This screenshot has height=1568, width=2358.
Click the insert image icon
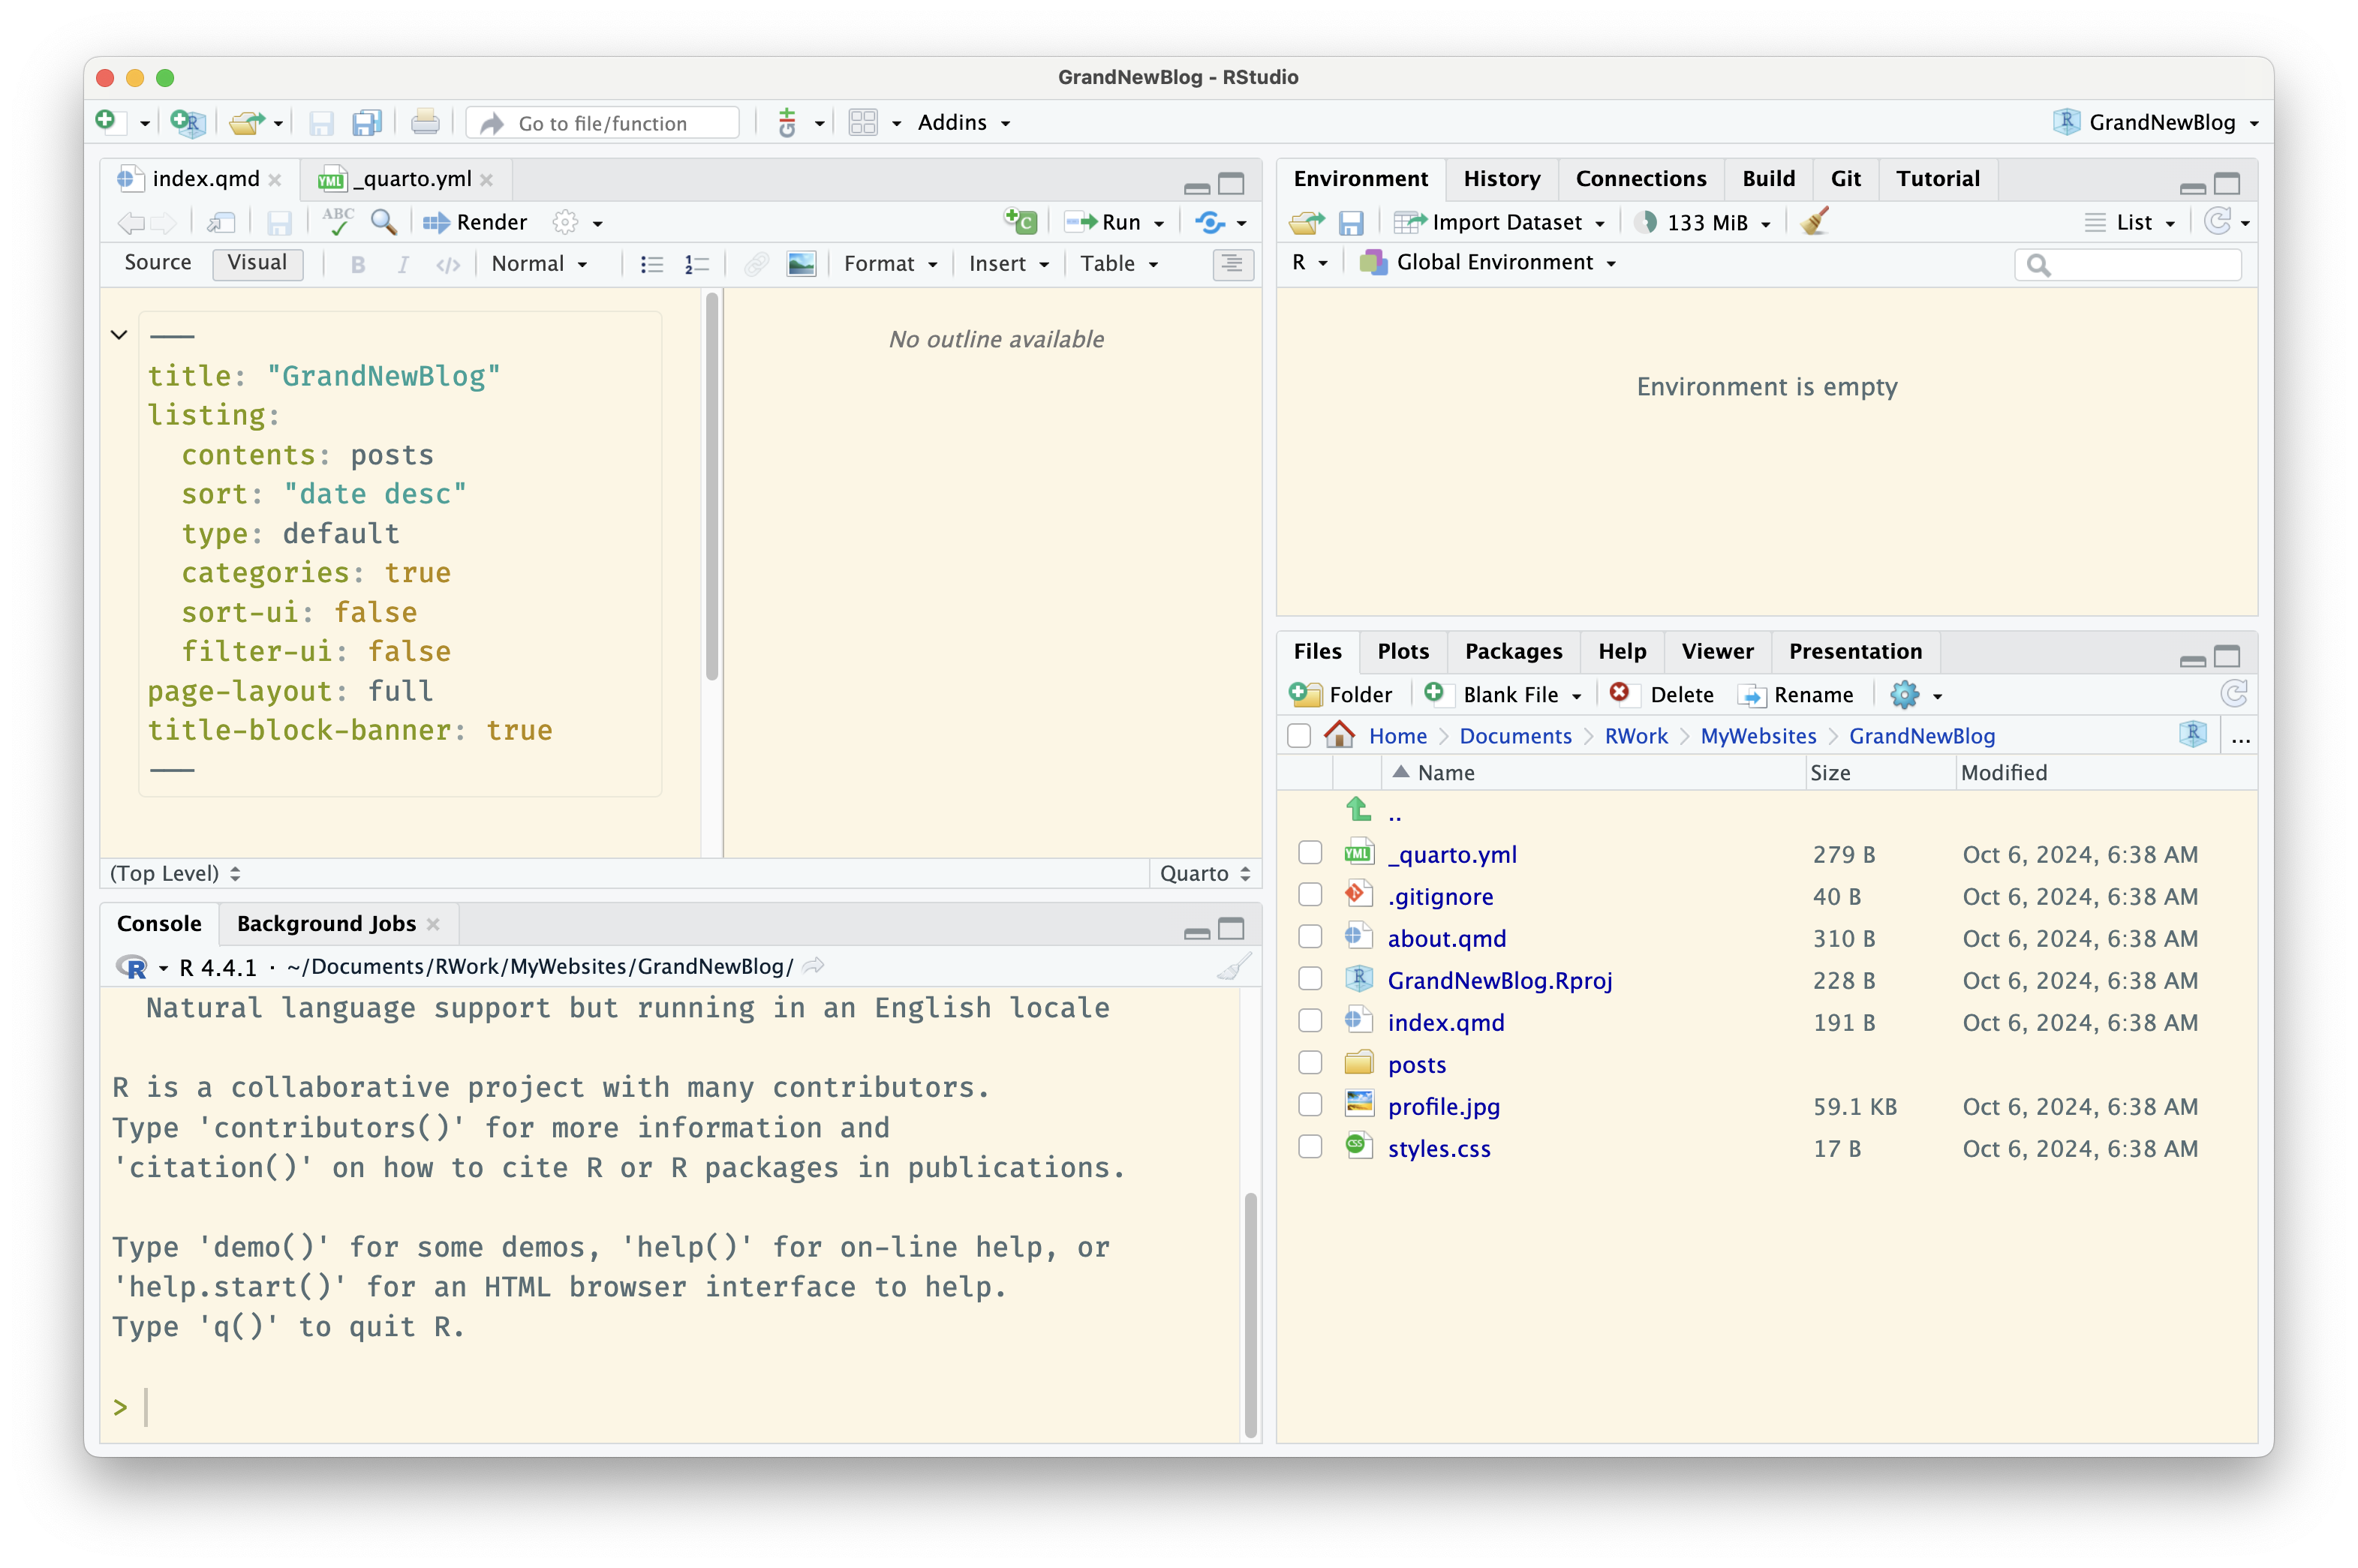(801, 264)
